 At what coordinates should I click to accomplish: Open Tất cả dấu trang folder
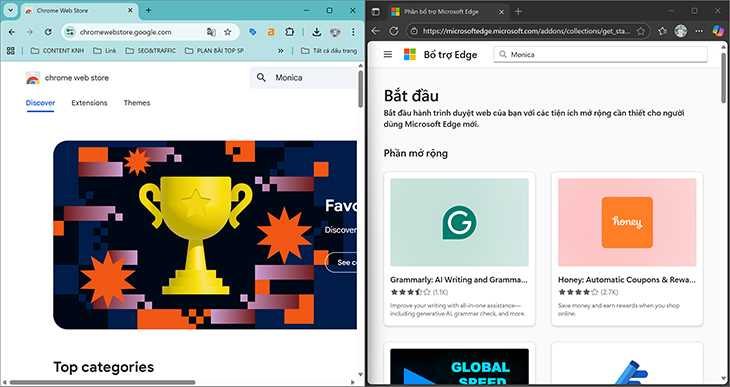pyautogui.click(x=329, y=50)
